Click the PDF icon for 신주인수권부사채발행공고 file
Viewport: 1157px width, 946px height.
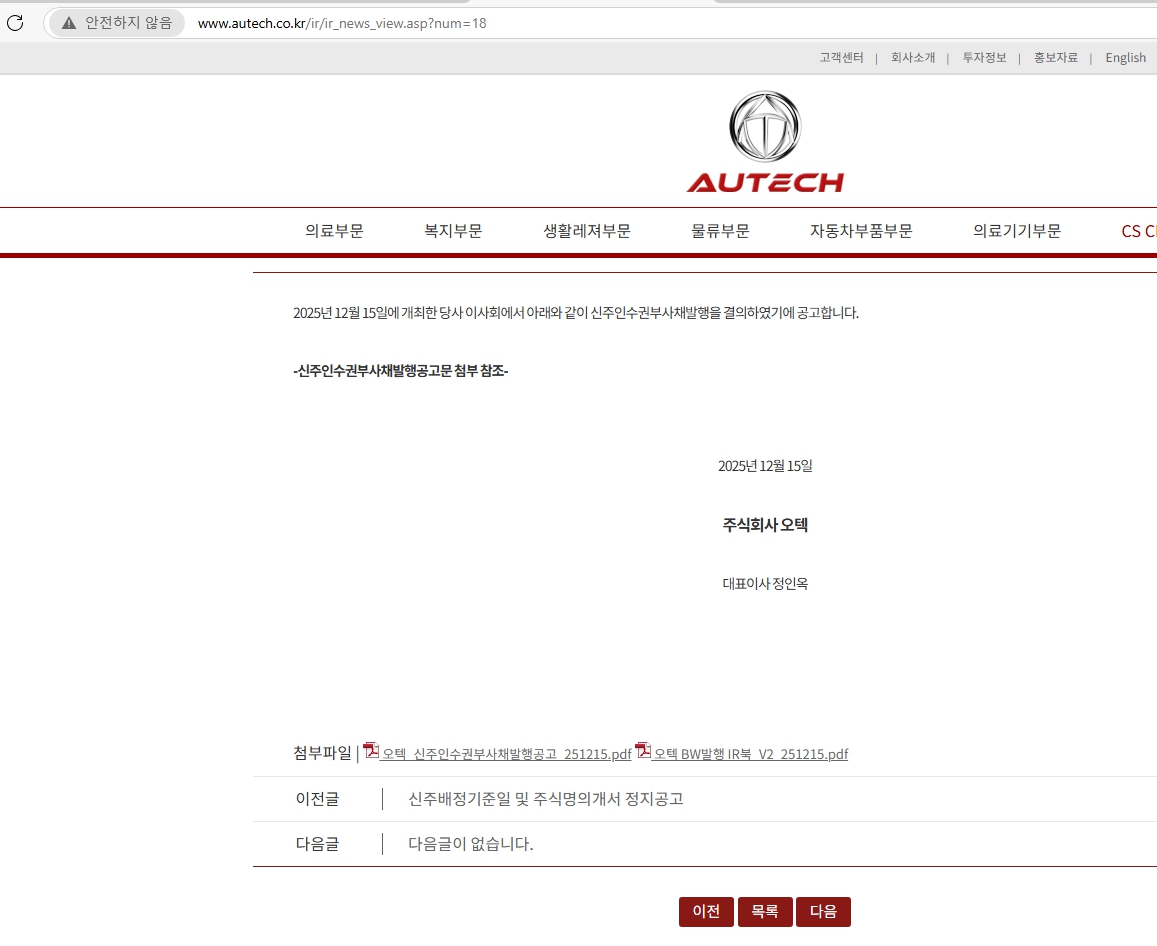click(x=371, y=750)
